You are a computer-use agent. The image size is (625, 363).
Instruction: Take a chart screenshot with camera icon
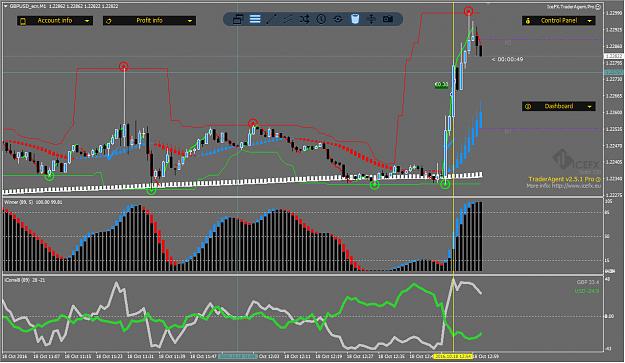coord(388,19)
